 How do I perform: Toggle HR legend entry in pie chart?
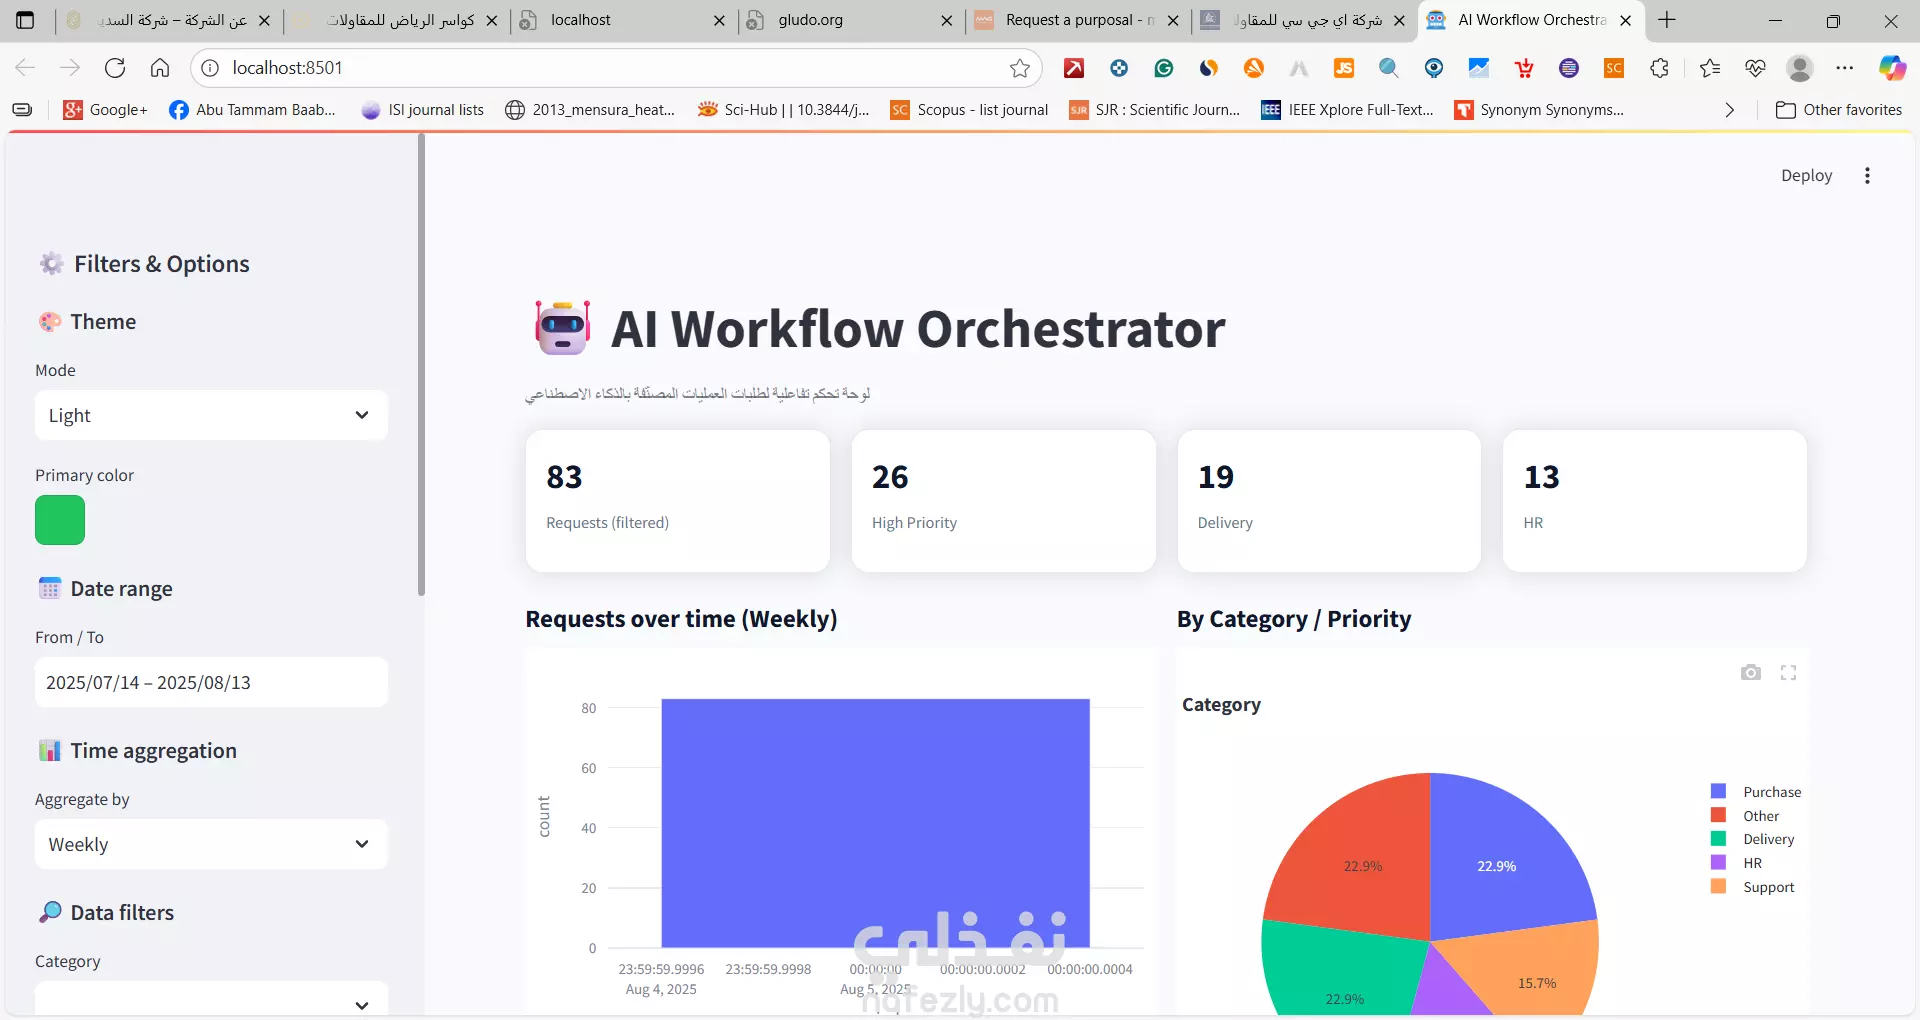pos(1737,863)
